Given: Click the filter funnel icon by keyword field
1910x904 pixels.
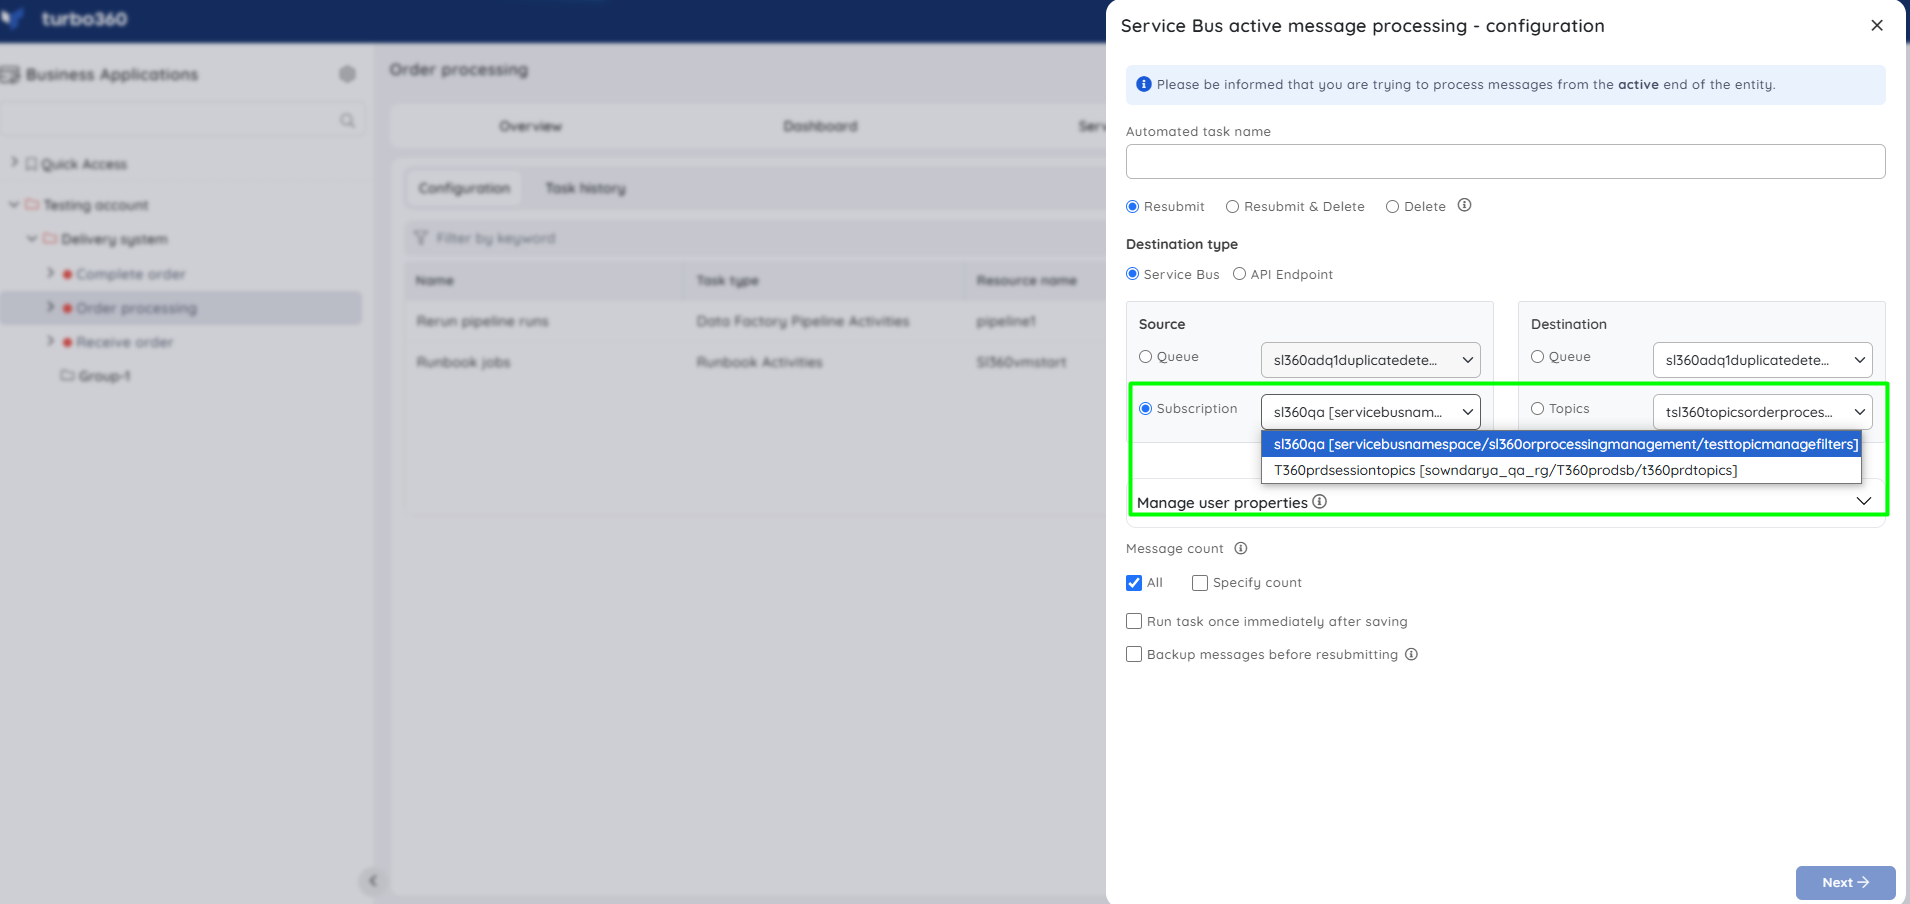Looking at the screenshot, I should [421, 238].
